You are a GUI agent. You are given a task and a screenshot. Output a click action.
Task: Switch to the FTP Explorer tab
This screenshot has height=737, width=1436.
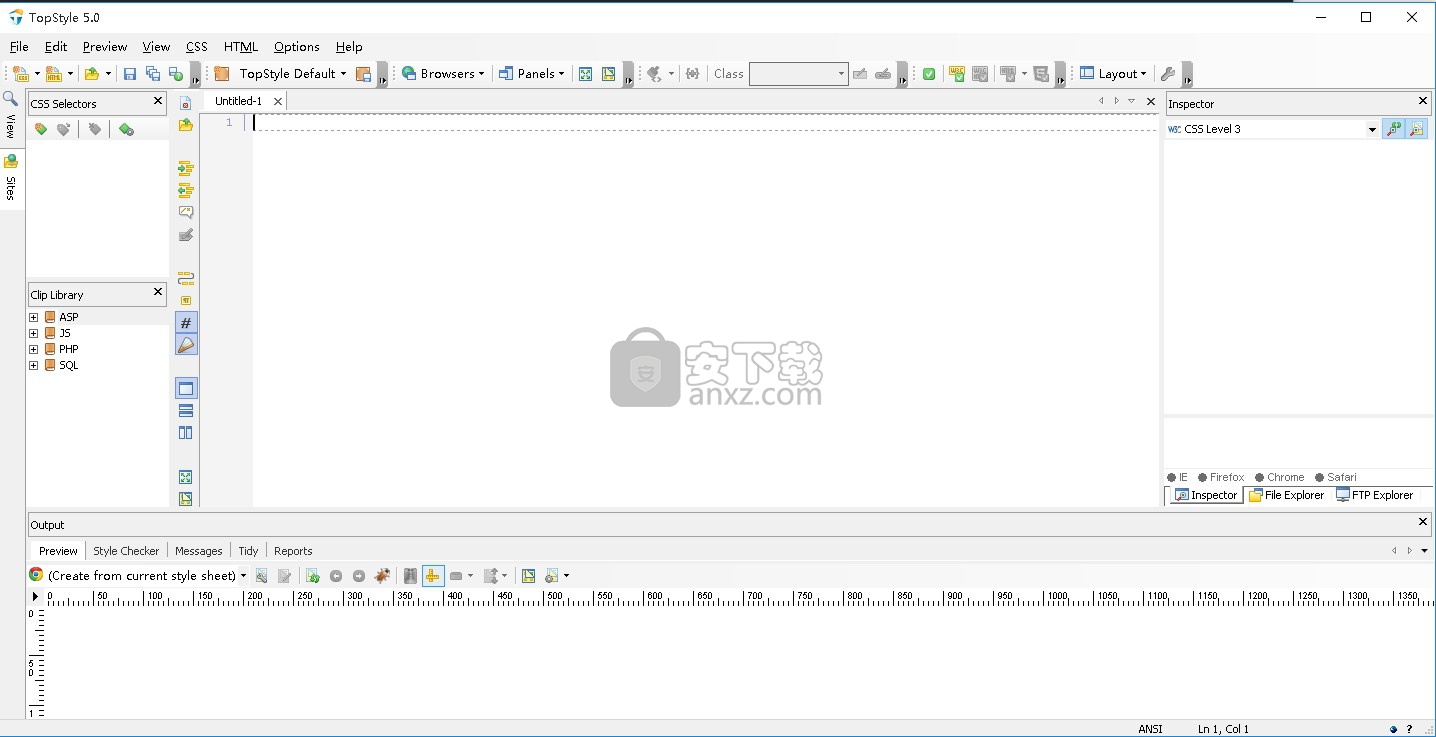point(1375,495)
